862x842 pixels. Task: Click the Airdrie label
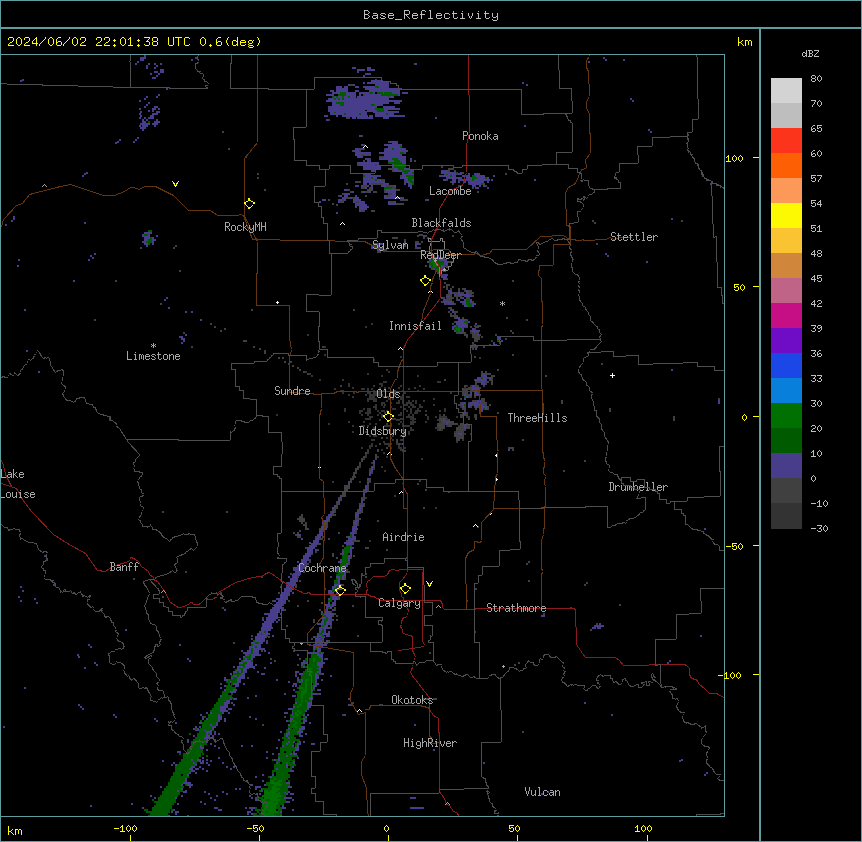(404, 537)
